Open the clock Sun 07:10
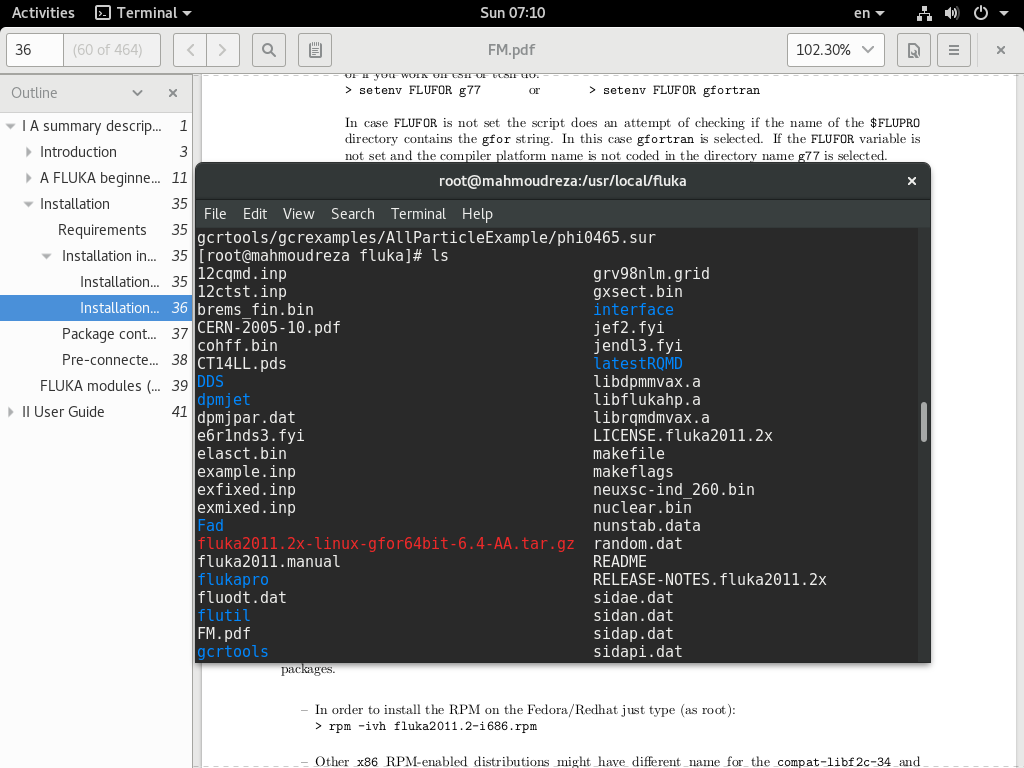This screenshot has height=768, width=1024. click(x=513, y=13)
